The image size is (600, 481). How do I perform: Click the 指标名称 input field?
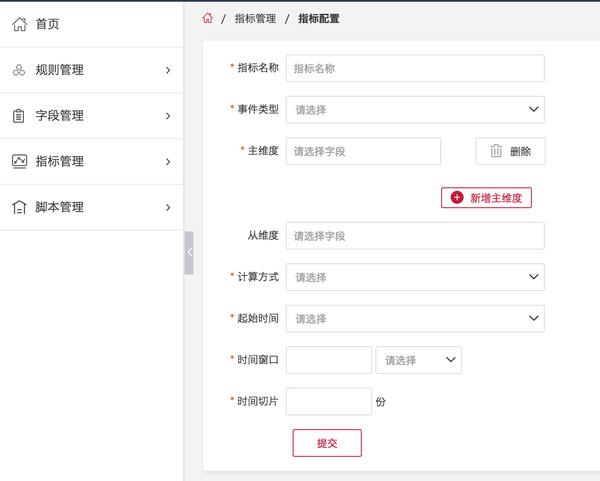coord(415,68)
